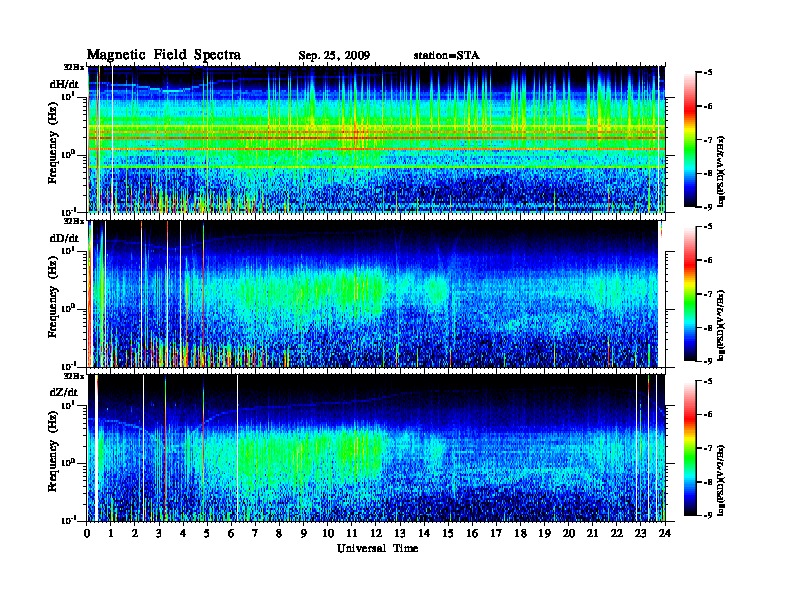This screenshot has height=612, width=792.
Task: Click hour tick label "5" on time axis
Action: point(207,533)
